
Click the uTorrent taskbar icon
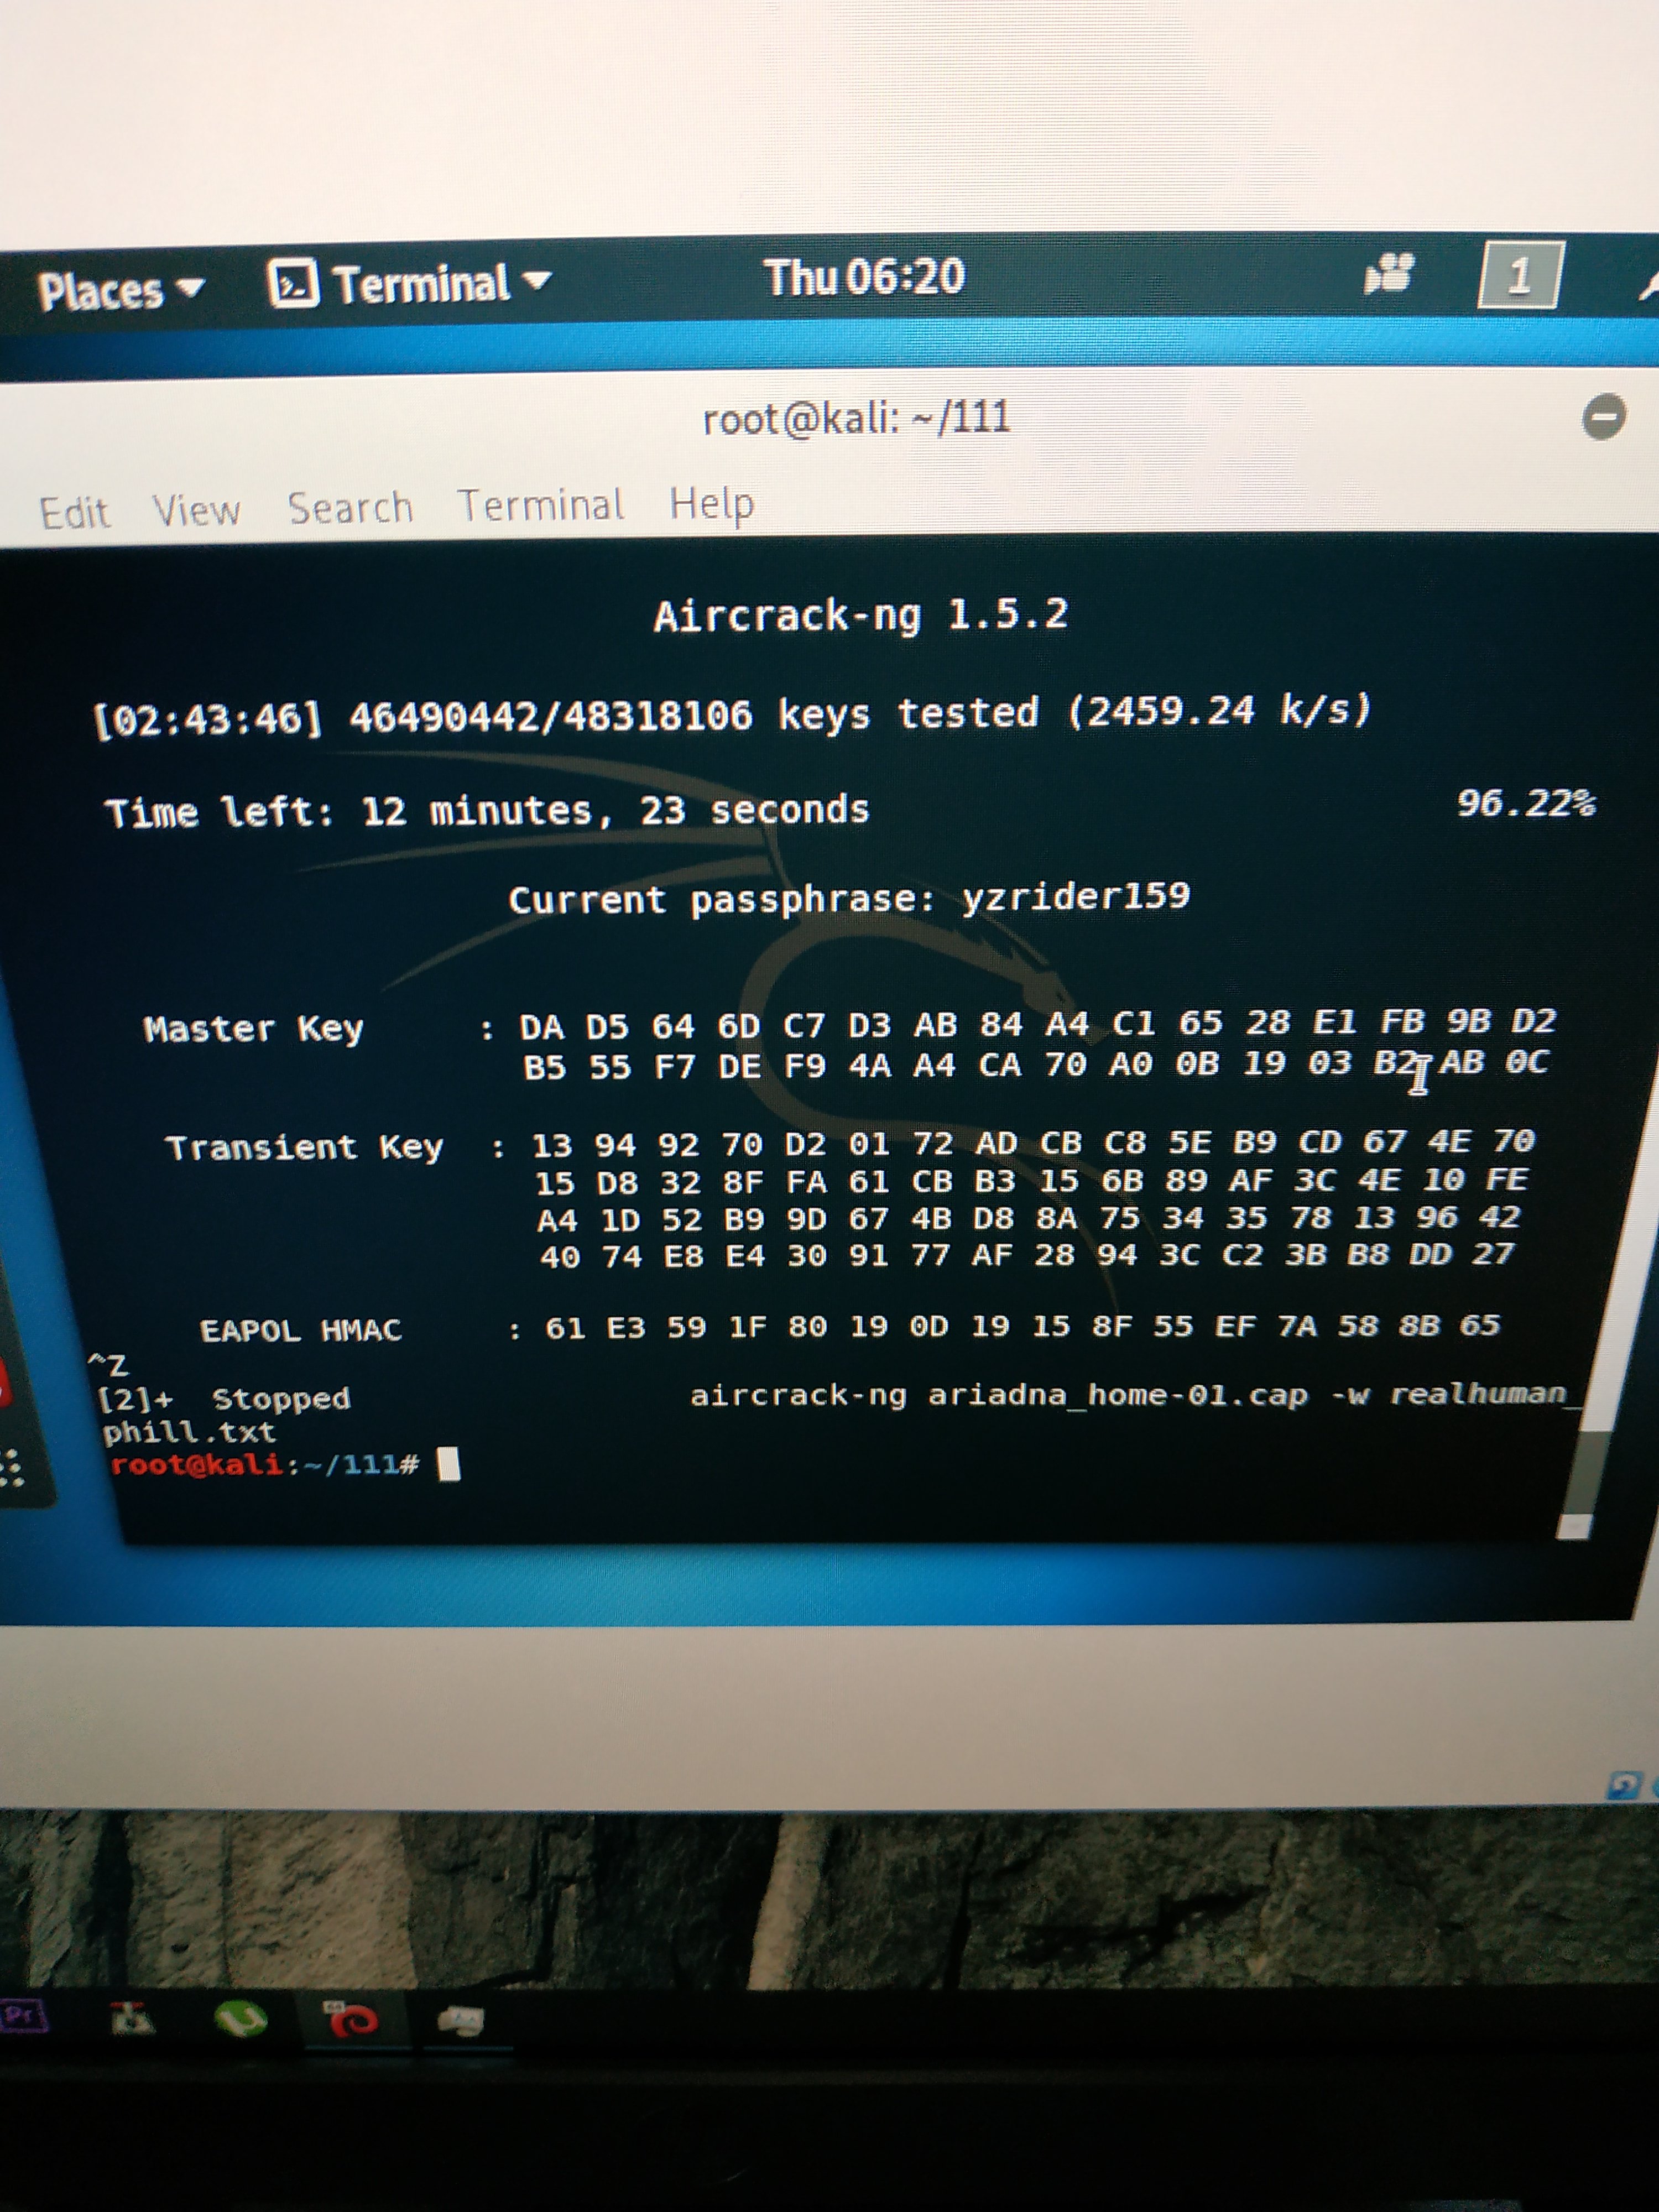(240, 2019)
